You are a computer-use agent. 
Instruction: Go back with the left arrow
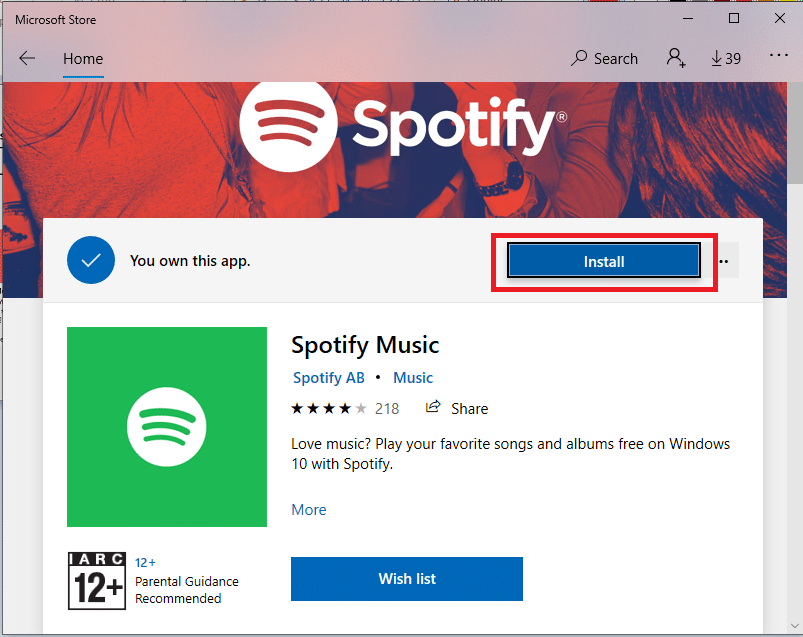tap(27, 58)
